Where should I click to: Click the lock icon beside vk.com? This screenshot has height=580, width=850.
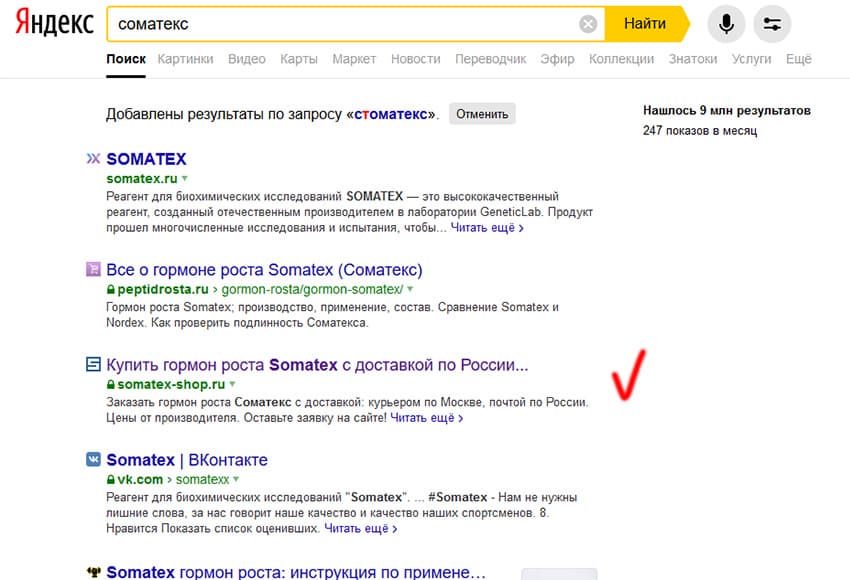(x=111, y=480)
